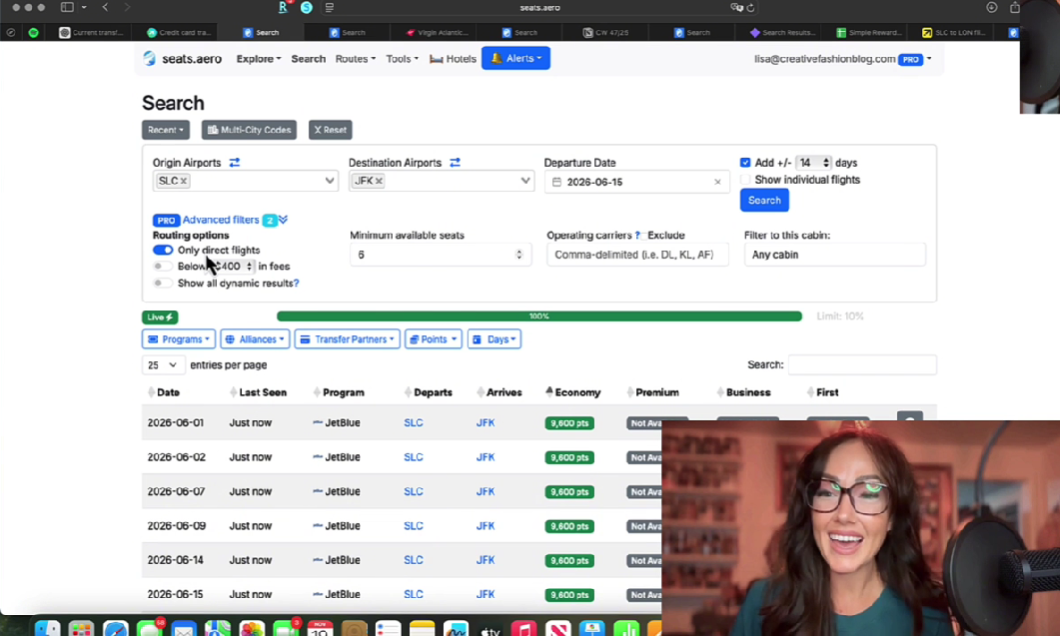Open Transfer Partners filter dropdown
The image size is (1060, 636).
pos(347,339)
